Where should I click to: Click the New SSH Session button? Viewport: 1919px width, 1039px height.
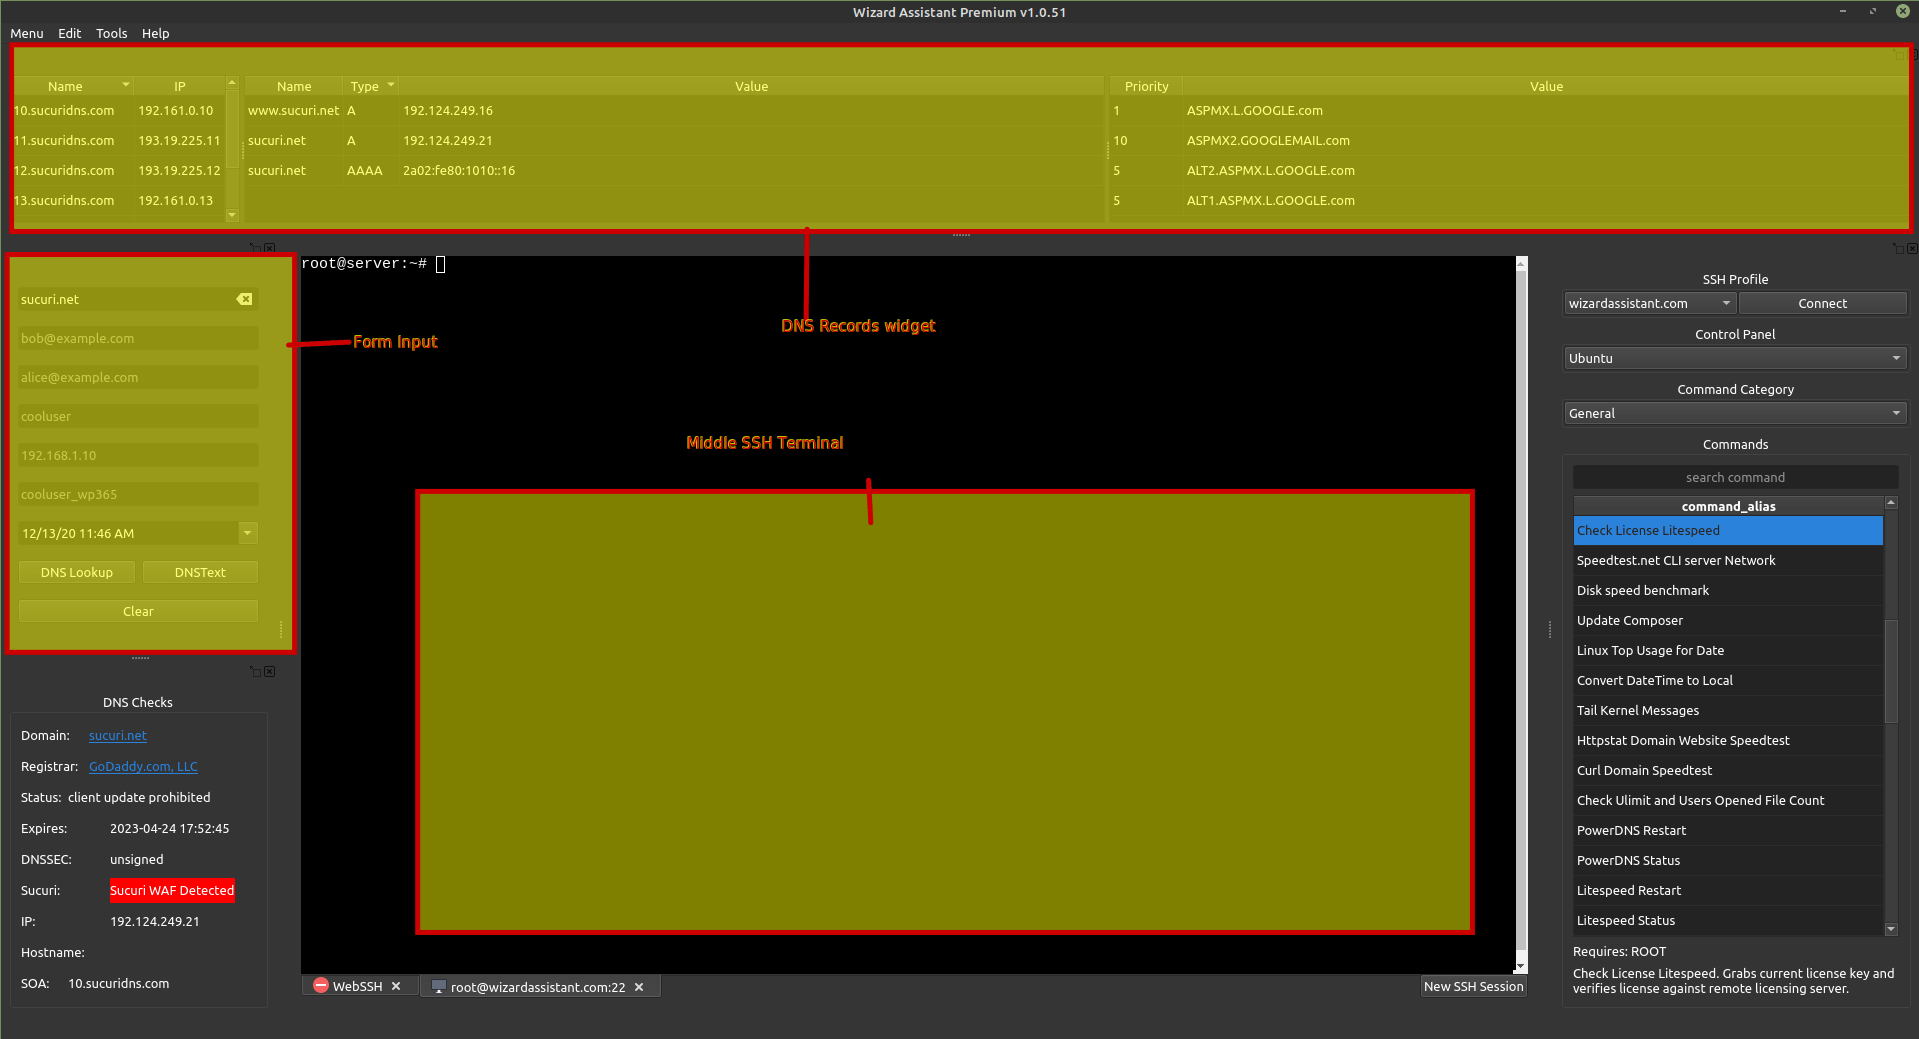[x=1472, y=986]
